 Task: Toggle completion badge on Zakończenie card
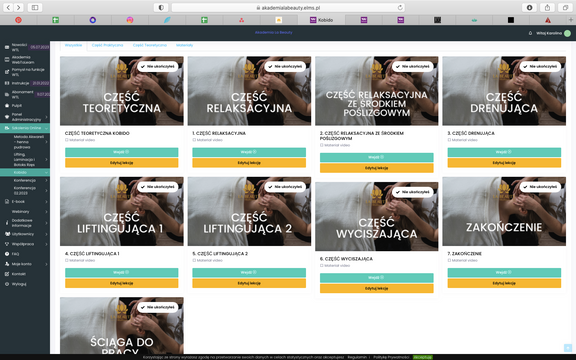(540, 187)
